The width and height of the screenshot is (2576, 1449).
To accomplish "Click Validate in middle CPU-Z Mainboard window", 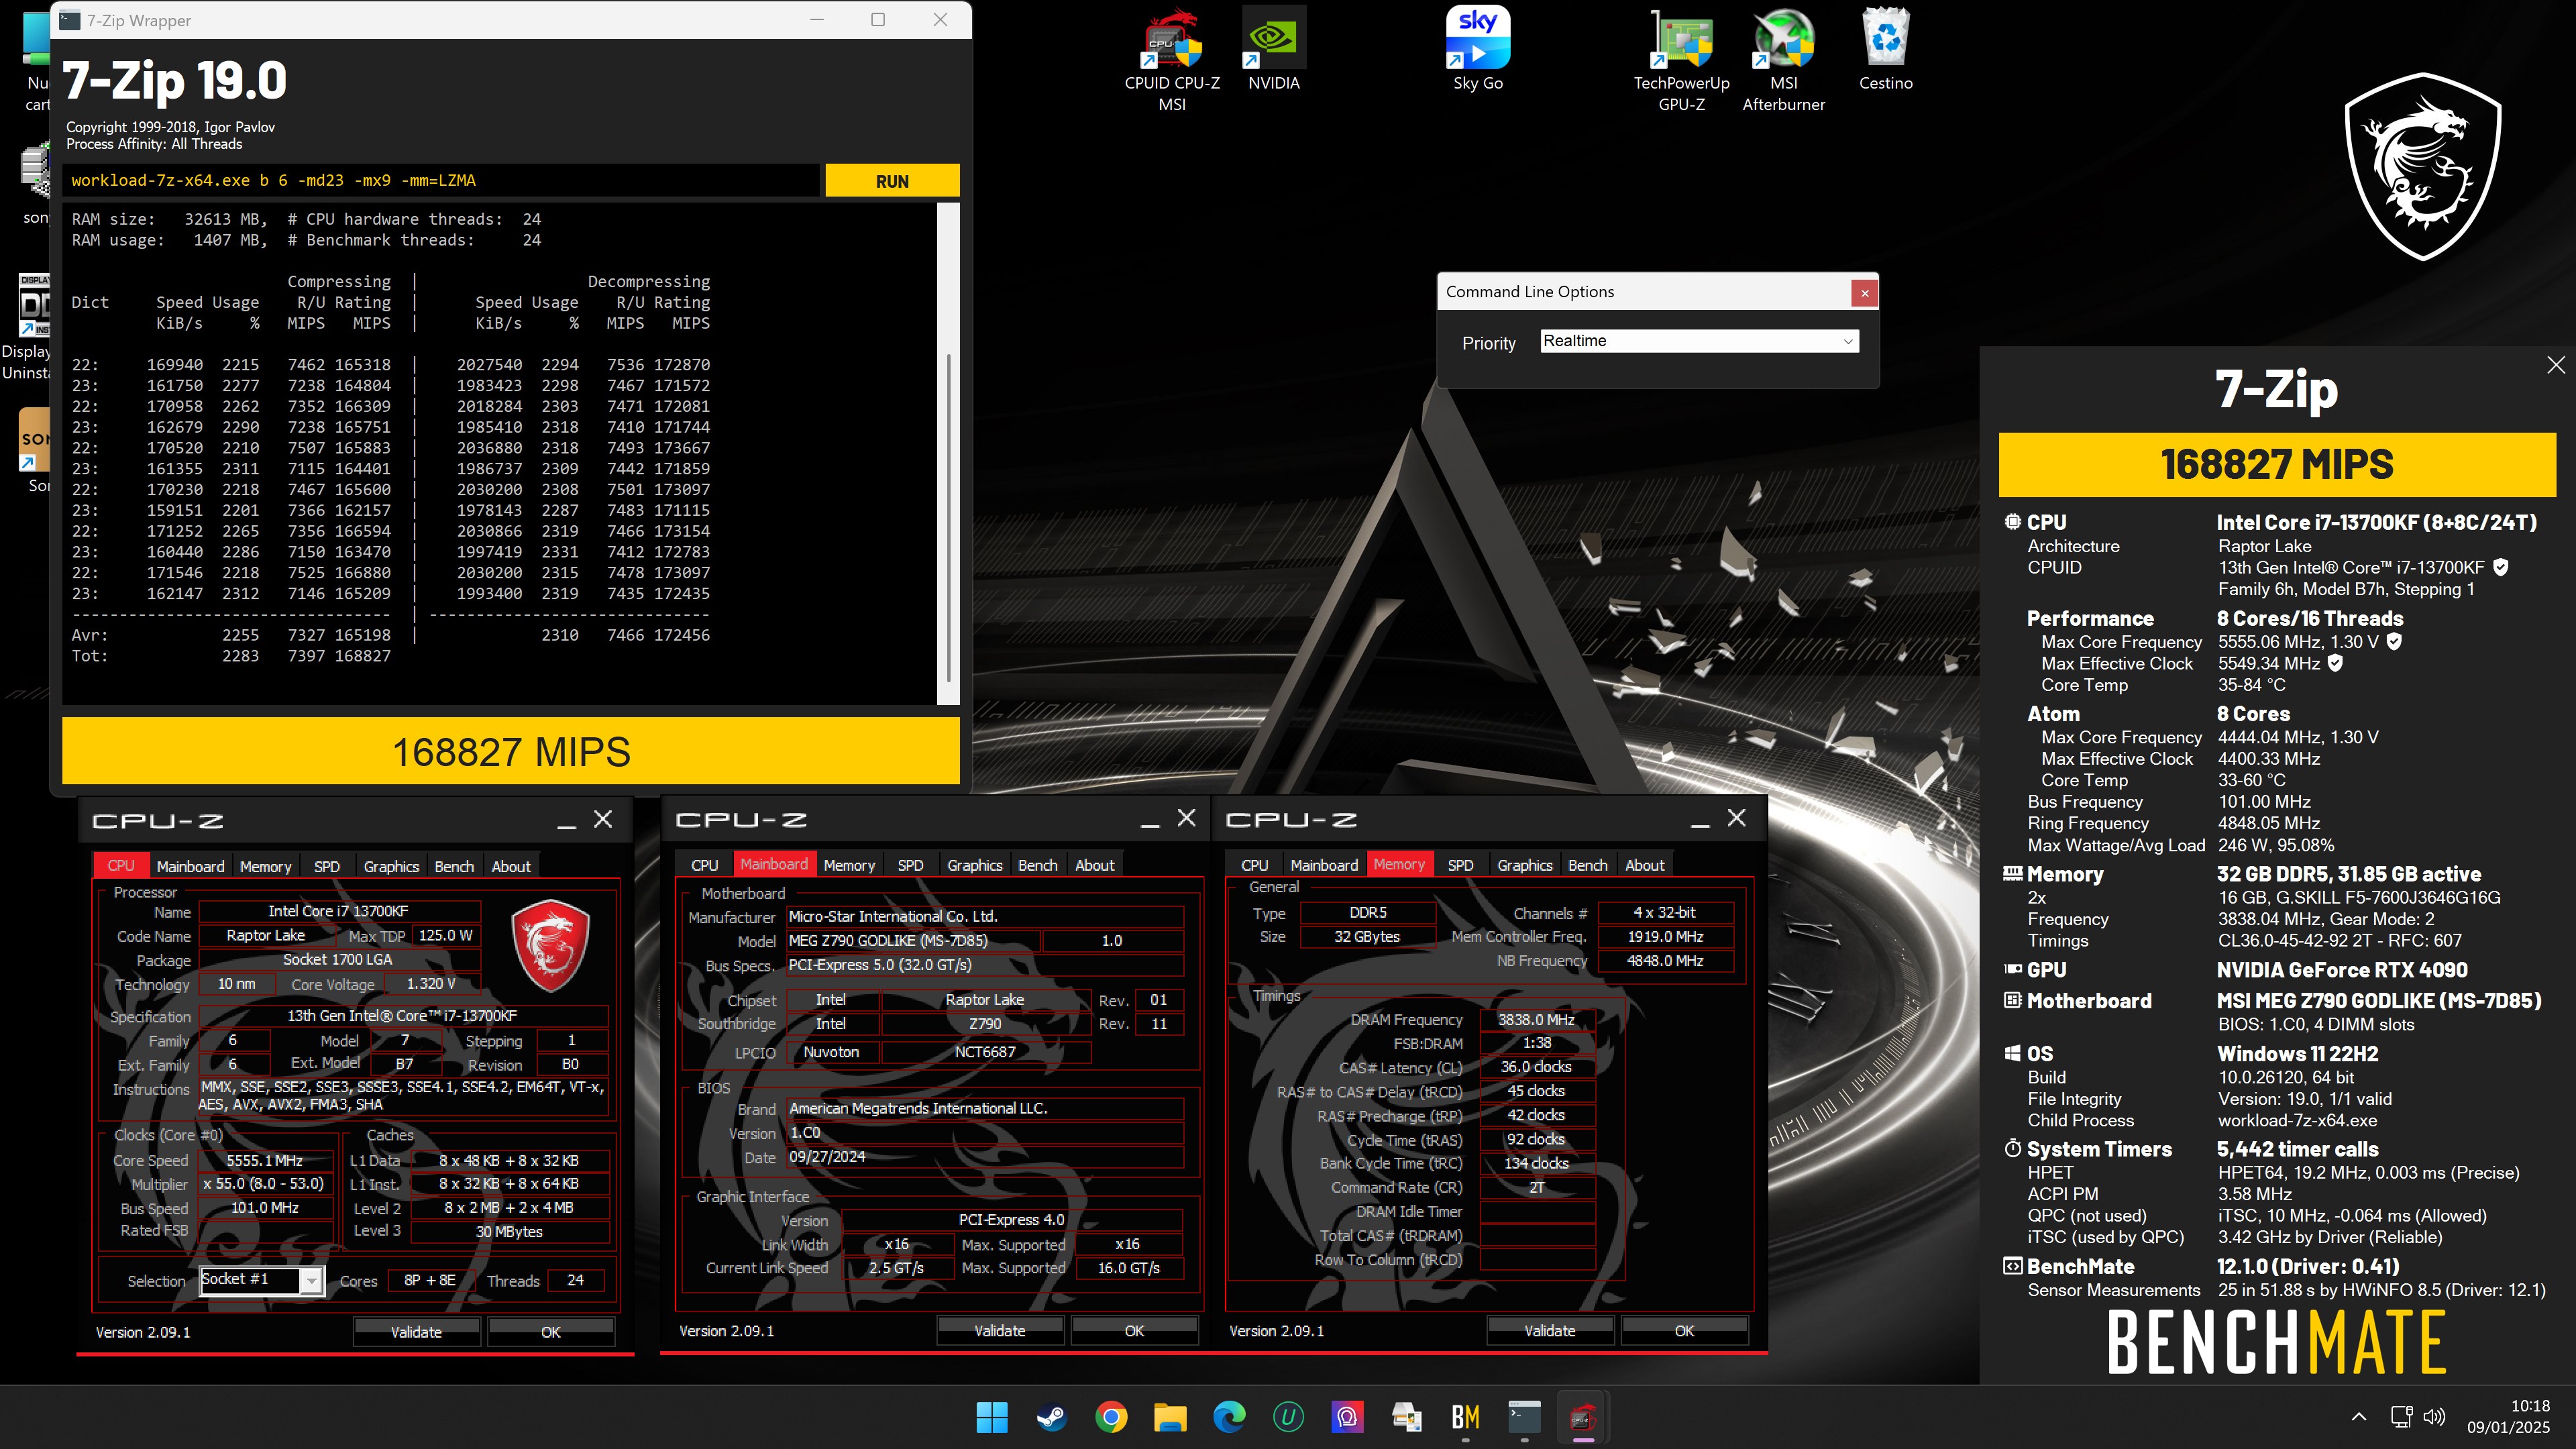I will [x=1000, y=1331].
